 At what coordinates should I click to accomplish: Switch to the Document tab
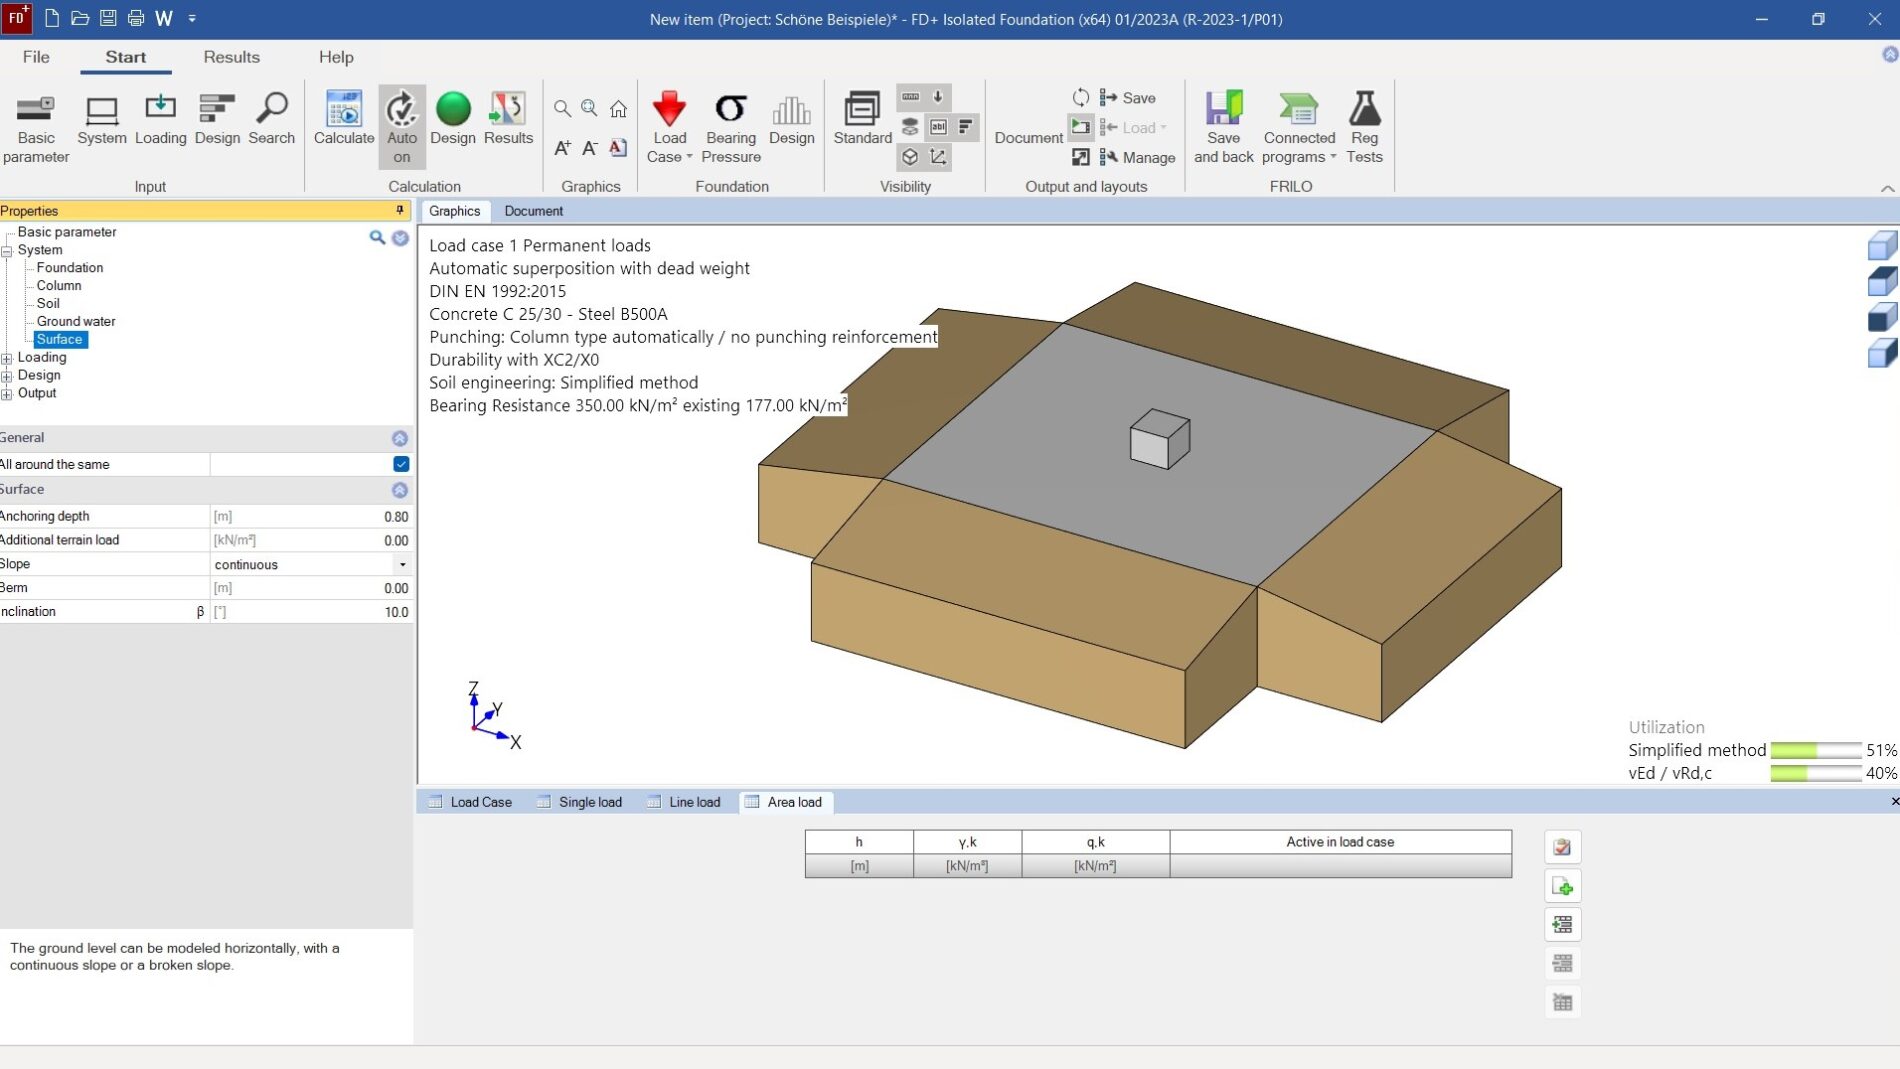[533, 211]
